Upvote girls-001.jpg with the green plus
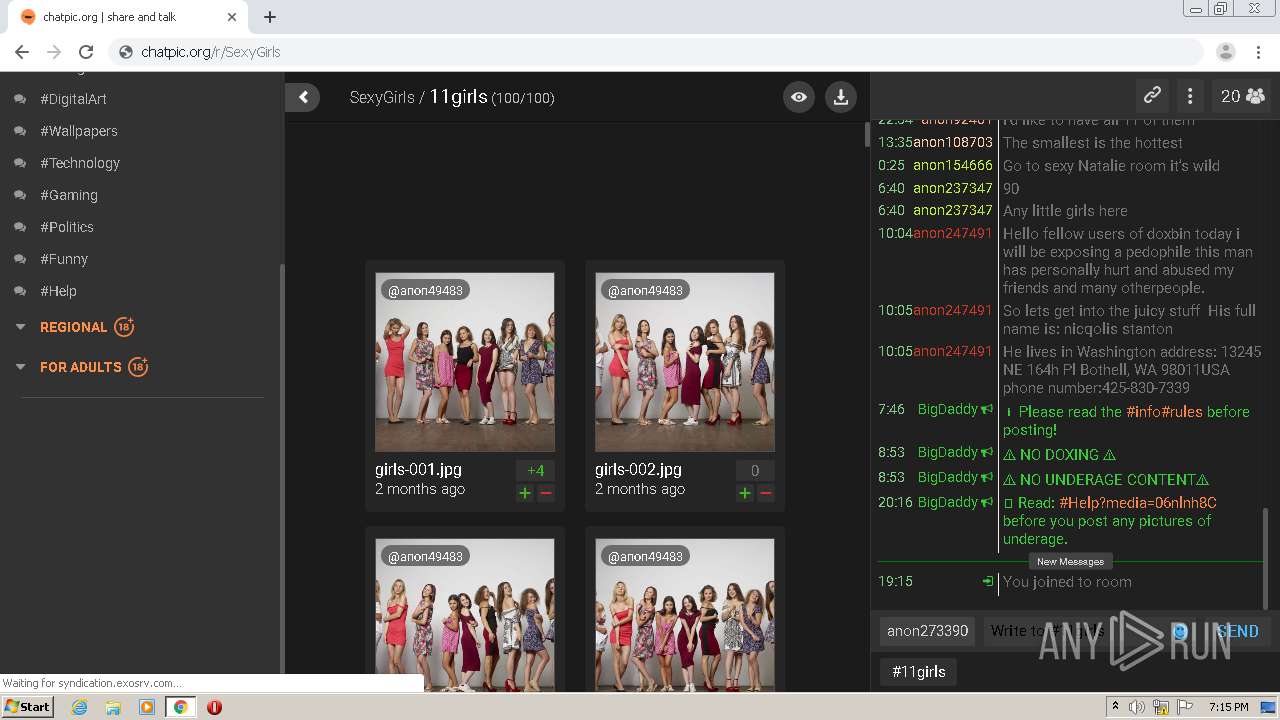Screen dimensions: 1280x720 (x=525, y=493)
